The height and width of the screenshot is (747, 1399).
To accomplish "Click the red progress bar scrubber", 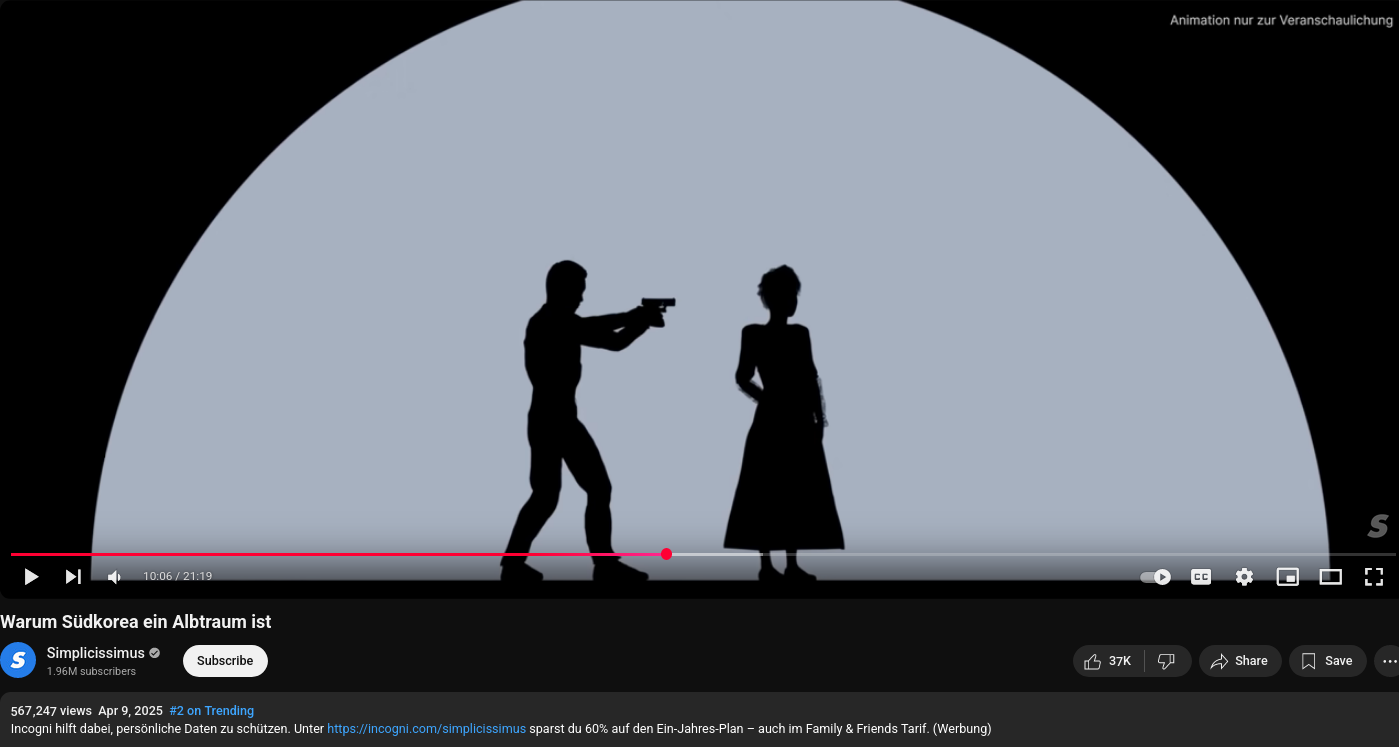I will 666,554.
